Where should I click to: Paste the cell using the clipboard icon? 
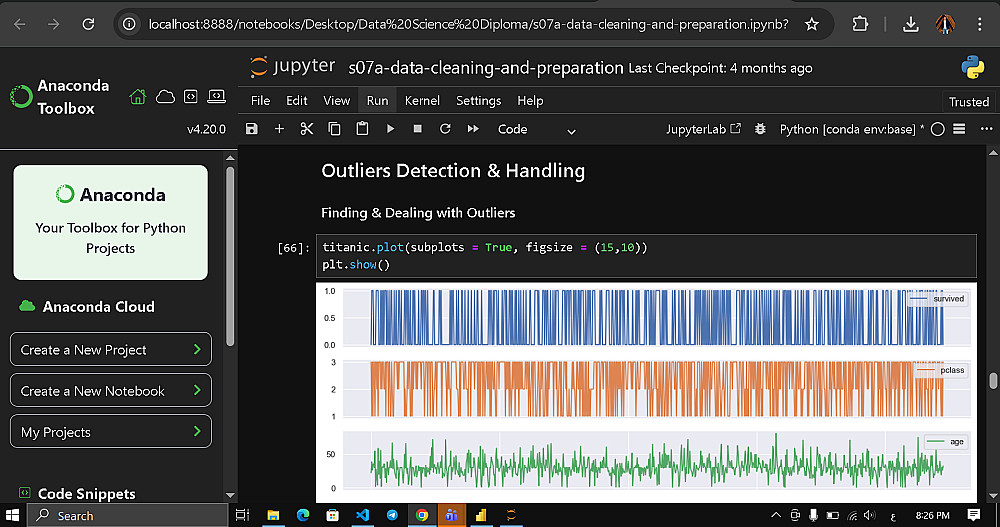(x=362, y=129)
